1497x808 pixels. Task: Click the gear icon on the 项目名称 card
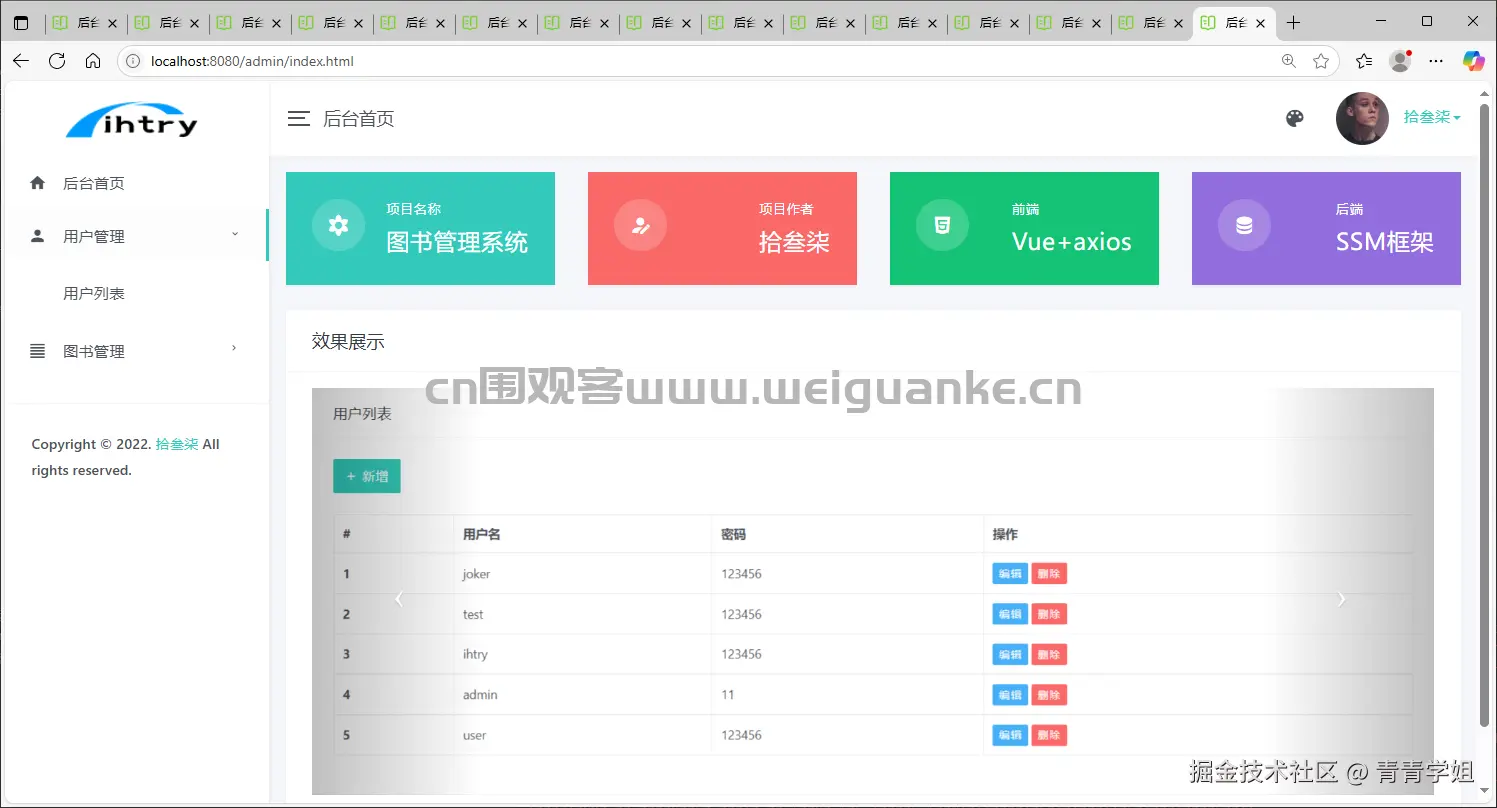click(337, 225)
